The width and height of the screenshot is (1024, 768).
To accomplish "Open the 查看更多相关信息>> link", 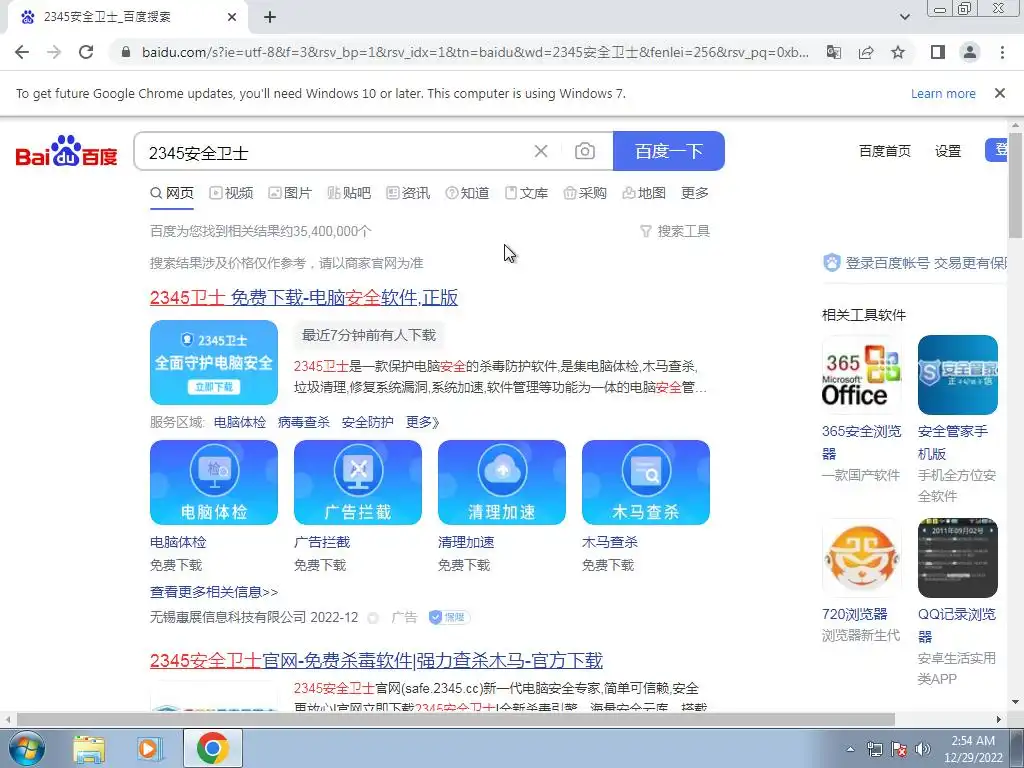I will click(214, 592).
